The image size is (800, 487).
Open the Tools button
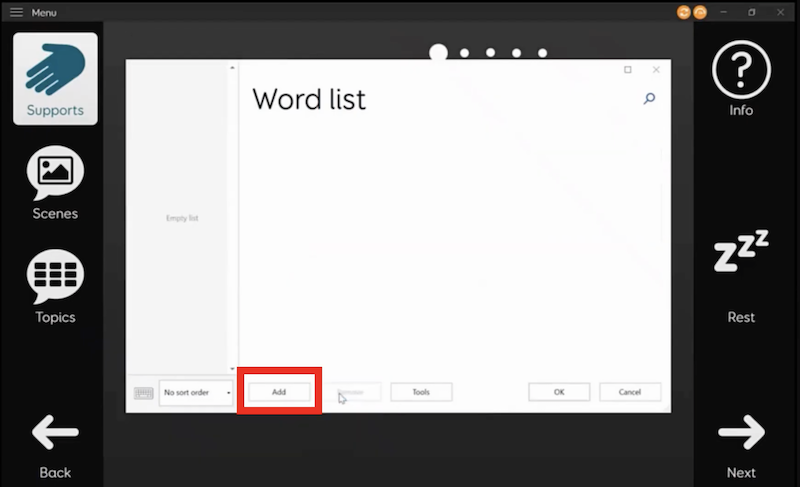coord(421,392)
